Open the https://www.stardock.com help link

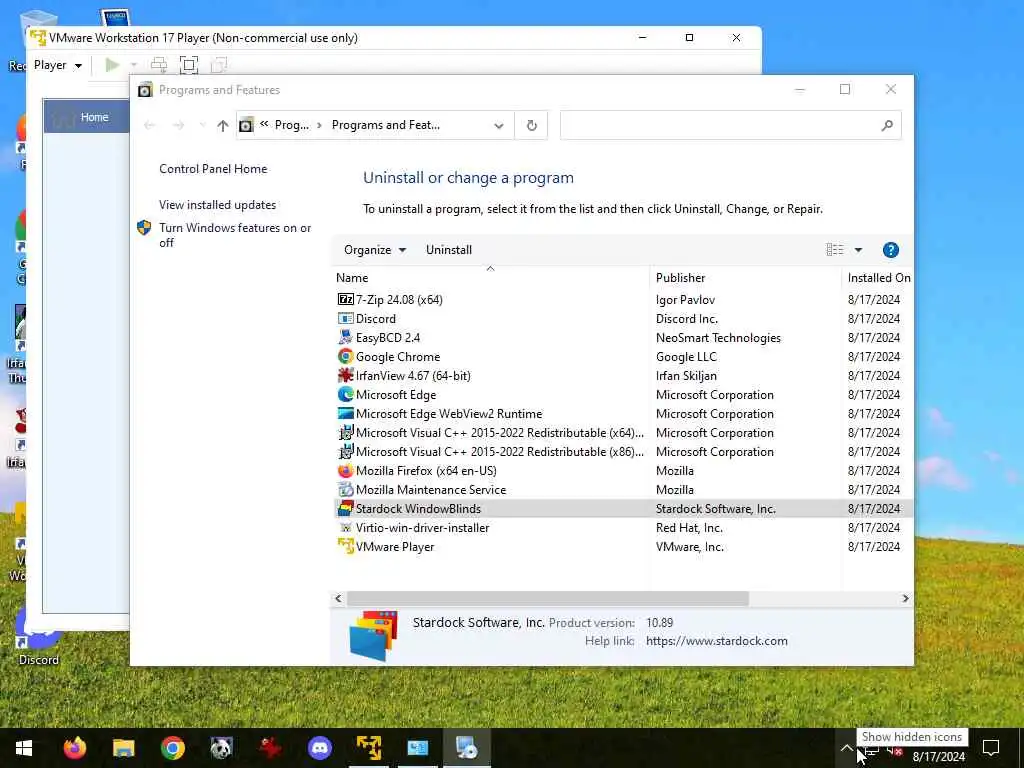716,641
